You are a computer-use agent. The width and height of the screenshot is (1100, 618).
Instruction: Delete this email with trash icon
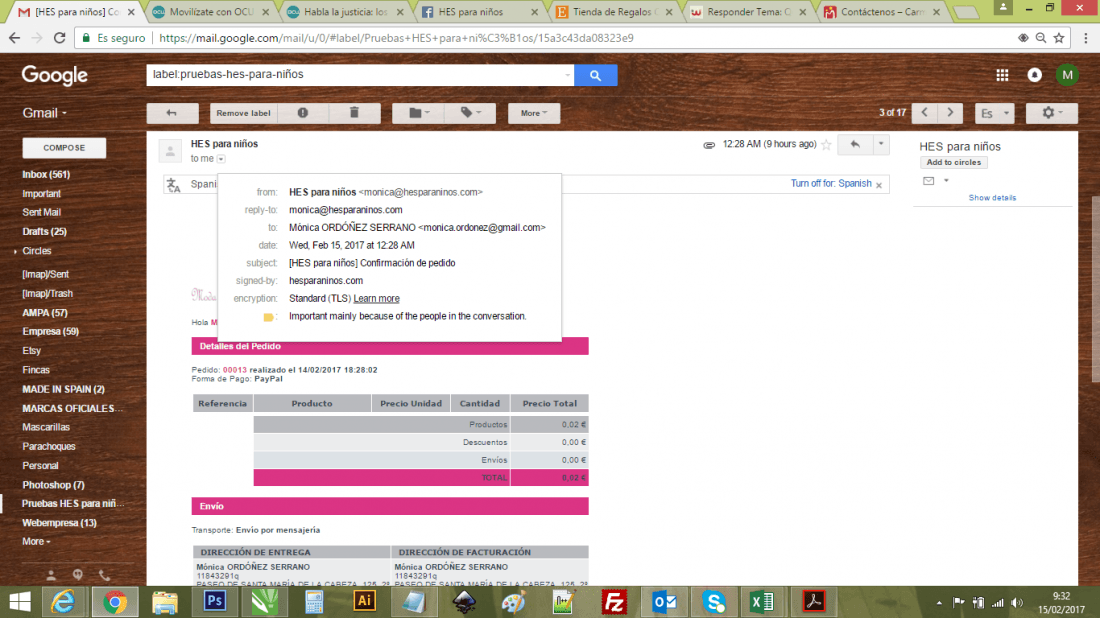click(354, 113)
